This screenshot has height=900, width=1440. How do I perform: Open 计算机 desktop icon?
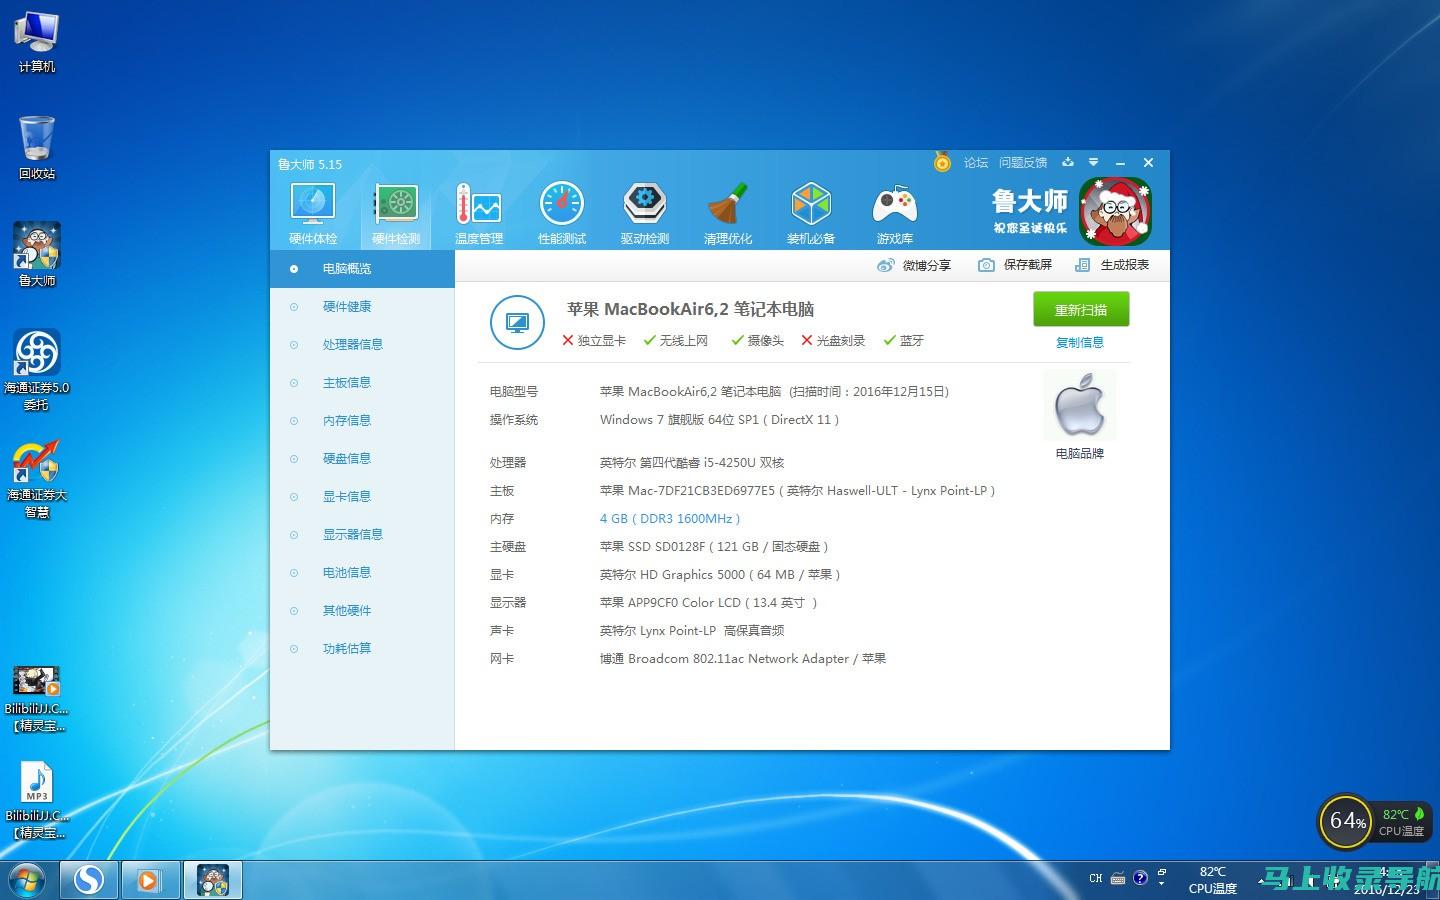37,42
